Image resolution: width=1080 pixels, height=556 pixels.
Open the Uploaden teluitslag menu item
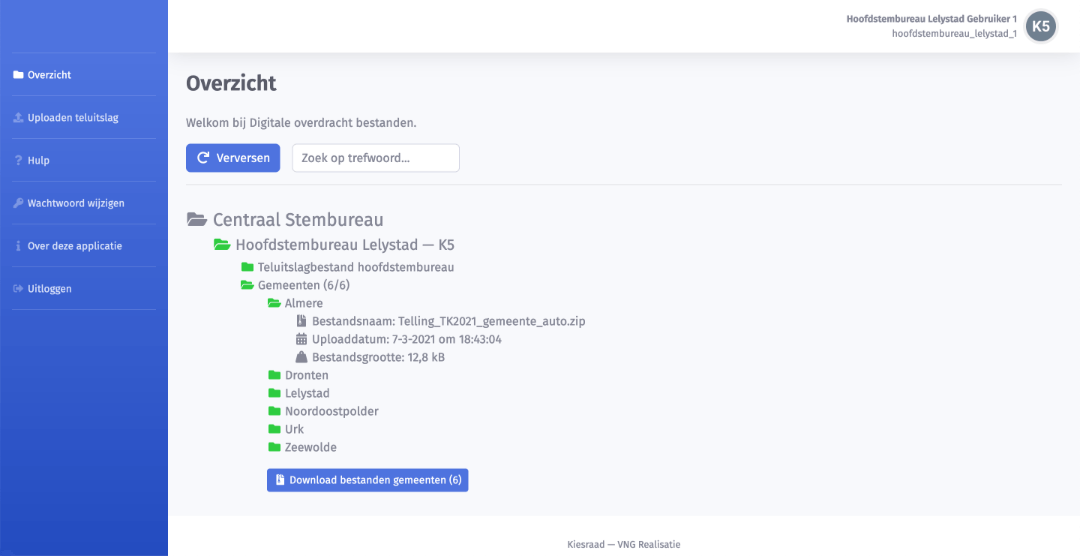point(73,118)
